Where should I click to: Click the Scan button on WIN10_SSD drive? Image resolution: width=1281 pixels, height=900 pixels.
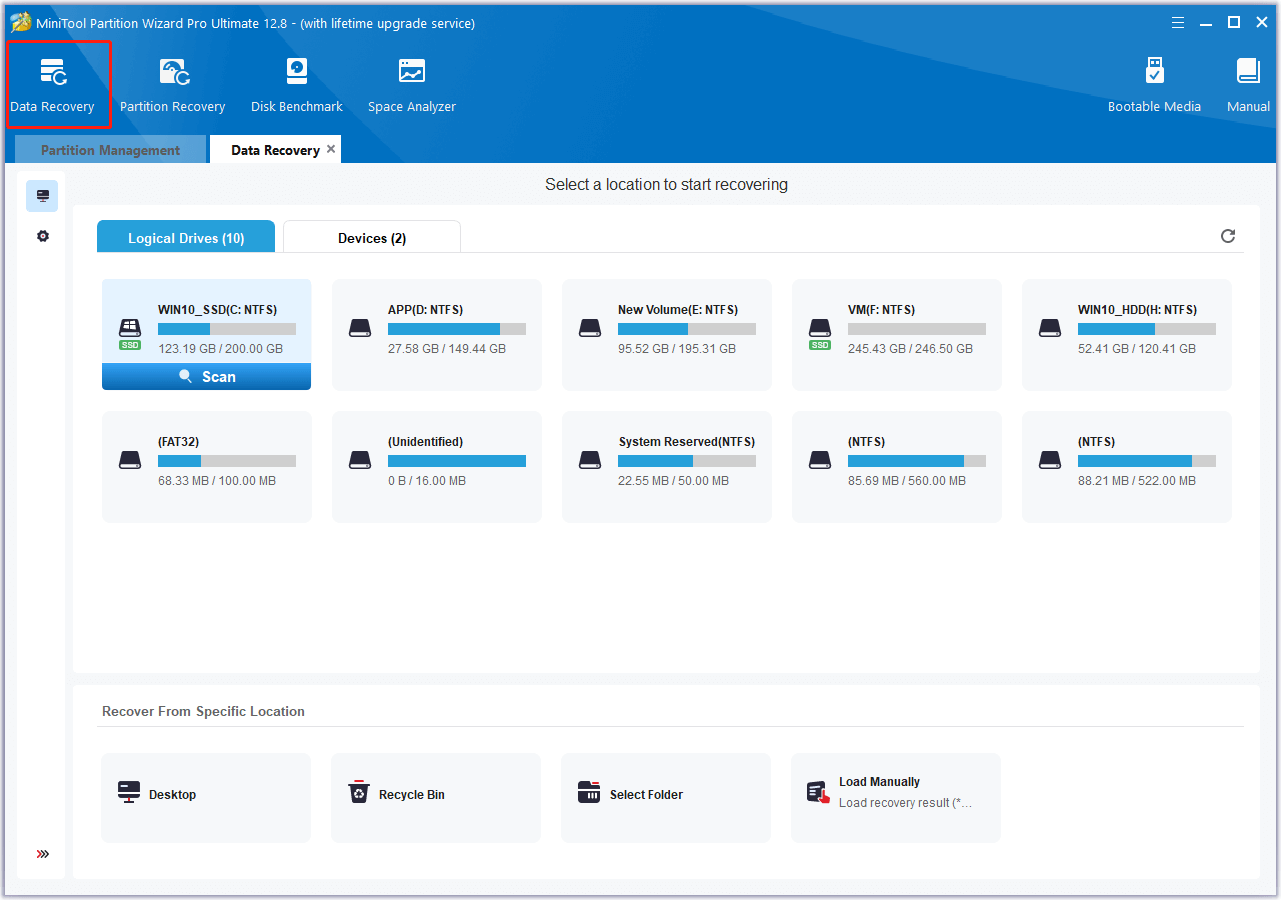point(207,376)
